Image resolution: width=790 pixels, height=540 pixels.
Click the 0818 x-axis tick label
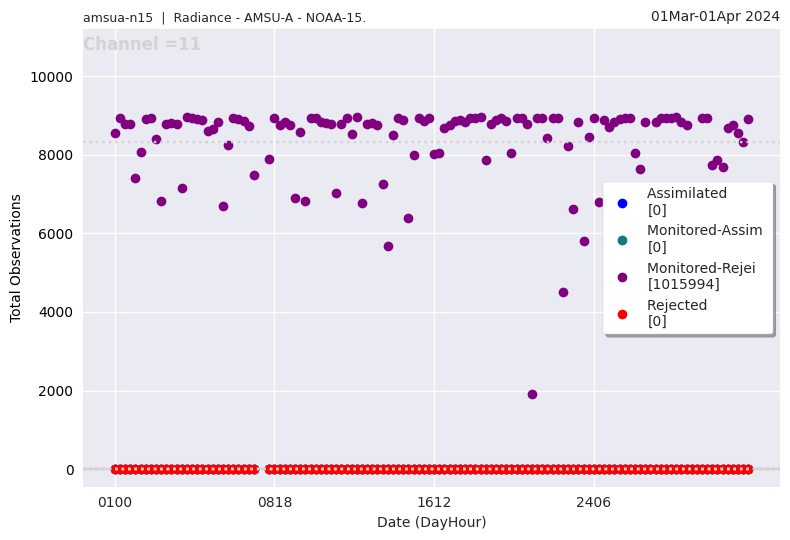pyautogui.click(x=274, y=502)
